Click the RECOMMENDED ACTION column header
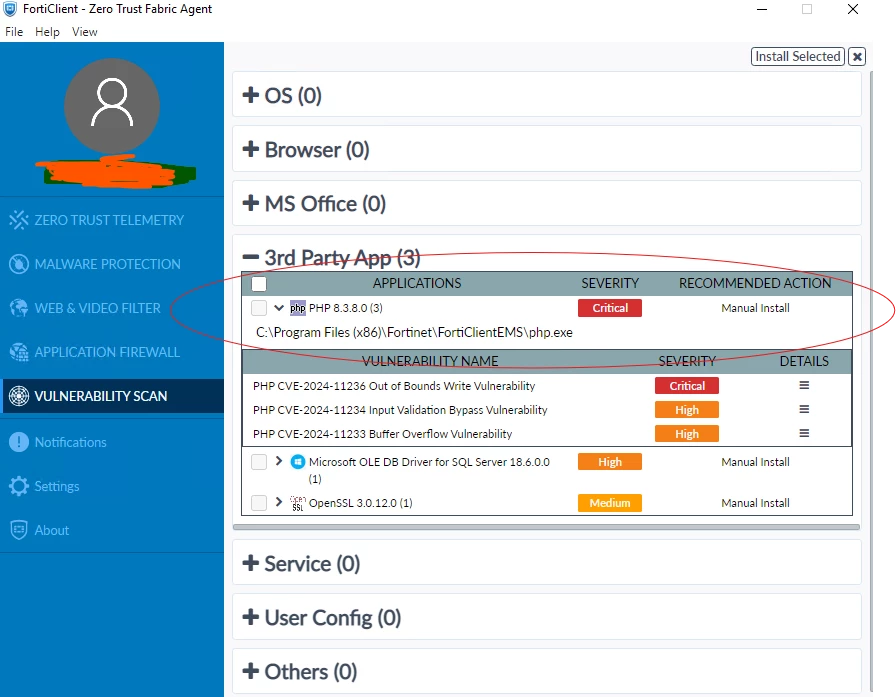The height and width of the screenshot is (697, 896). tap(755, 283)
